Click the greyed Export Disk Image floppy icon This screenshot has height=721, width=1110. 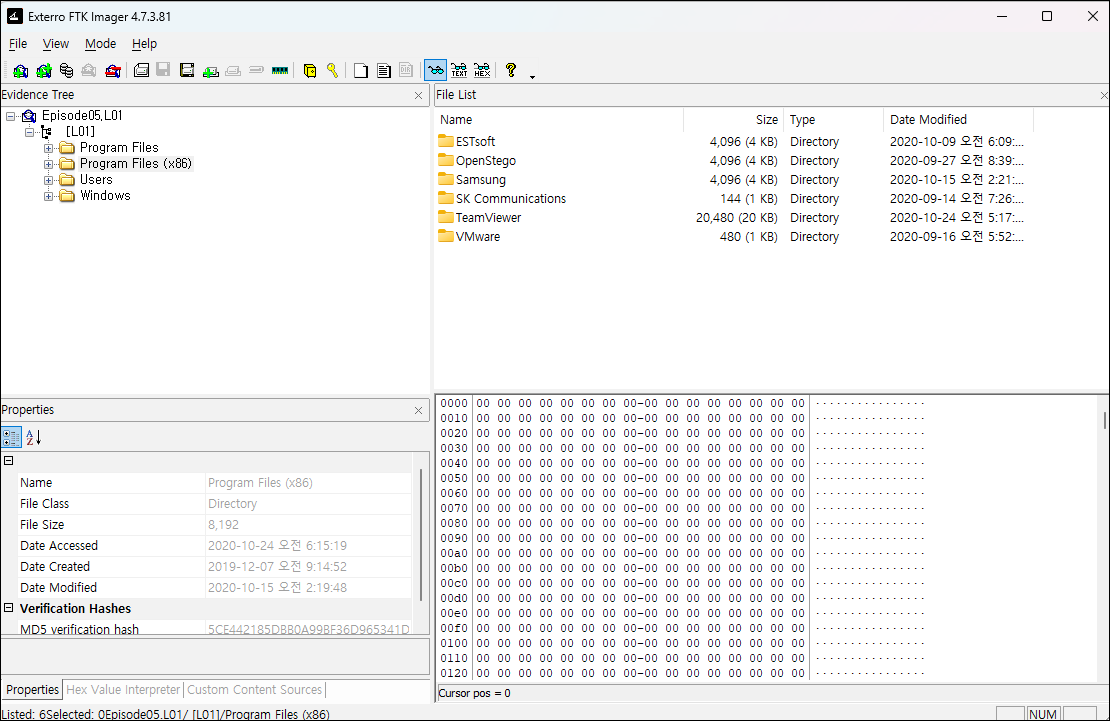coord(164,69)
